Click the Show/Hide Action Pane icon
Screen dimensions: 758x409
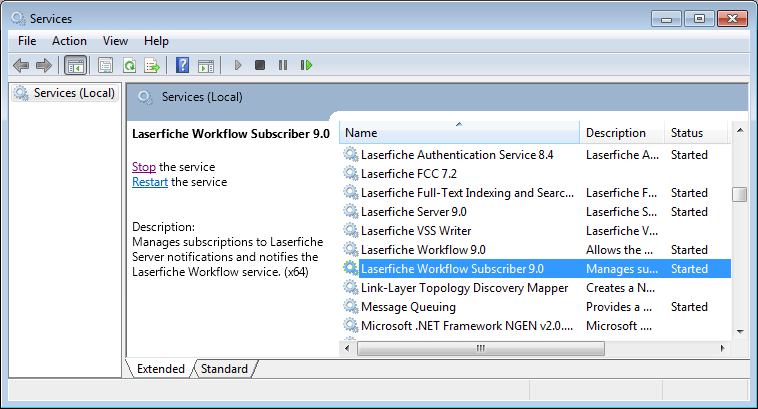[x=206, y=65]
